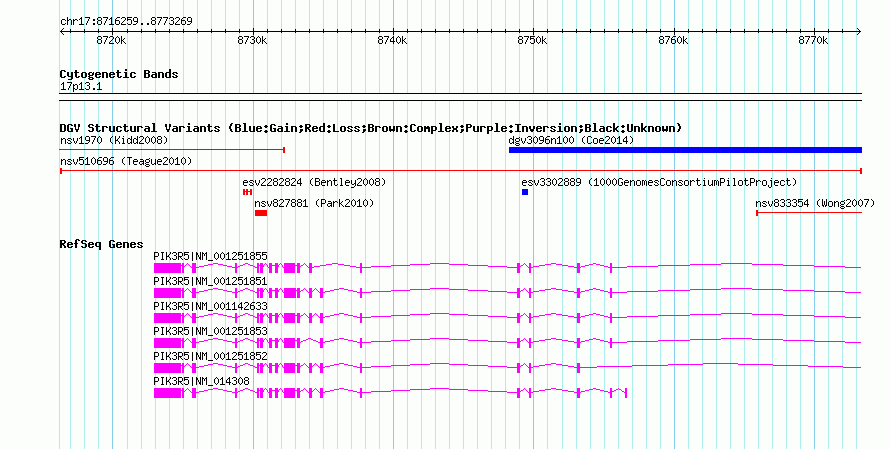Click the NM_001251852 transcript gene model

point(507,368)
